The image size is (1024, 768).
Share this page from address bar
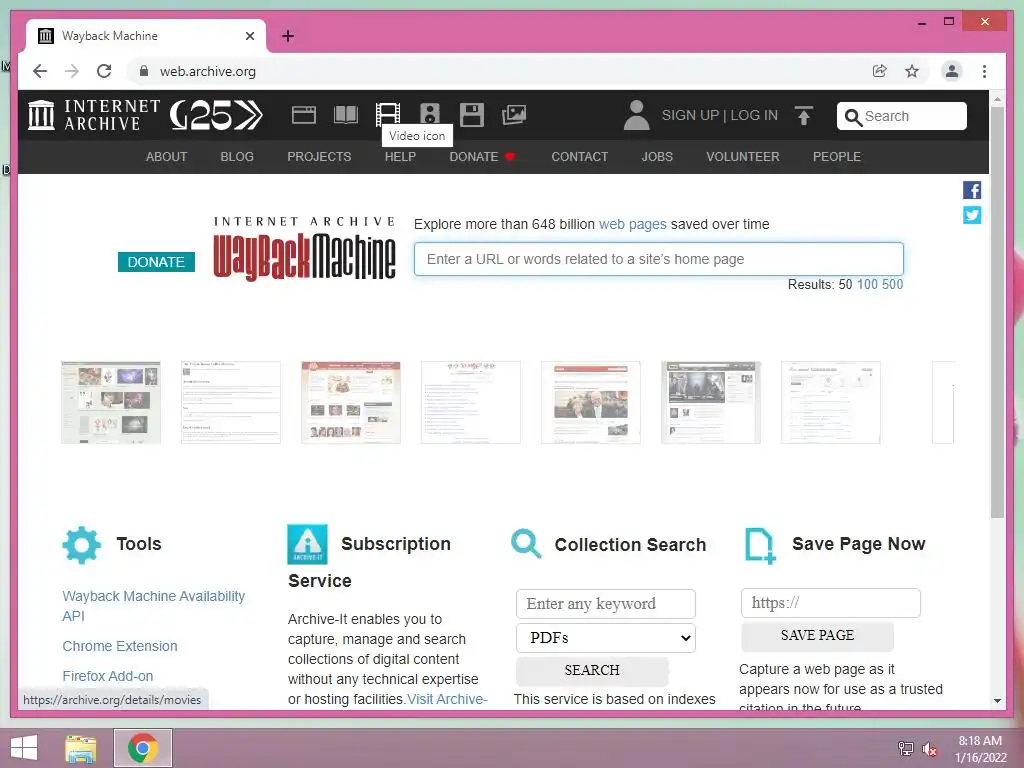(880, 71)
